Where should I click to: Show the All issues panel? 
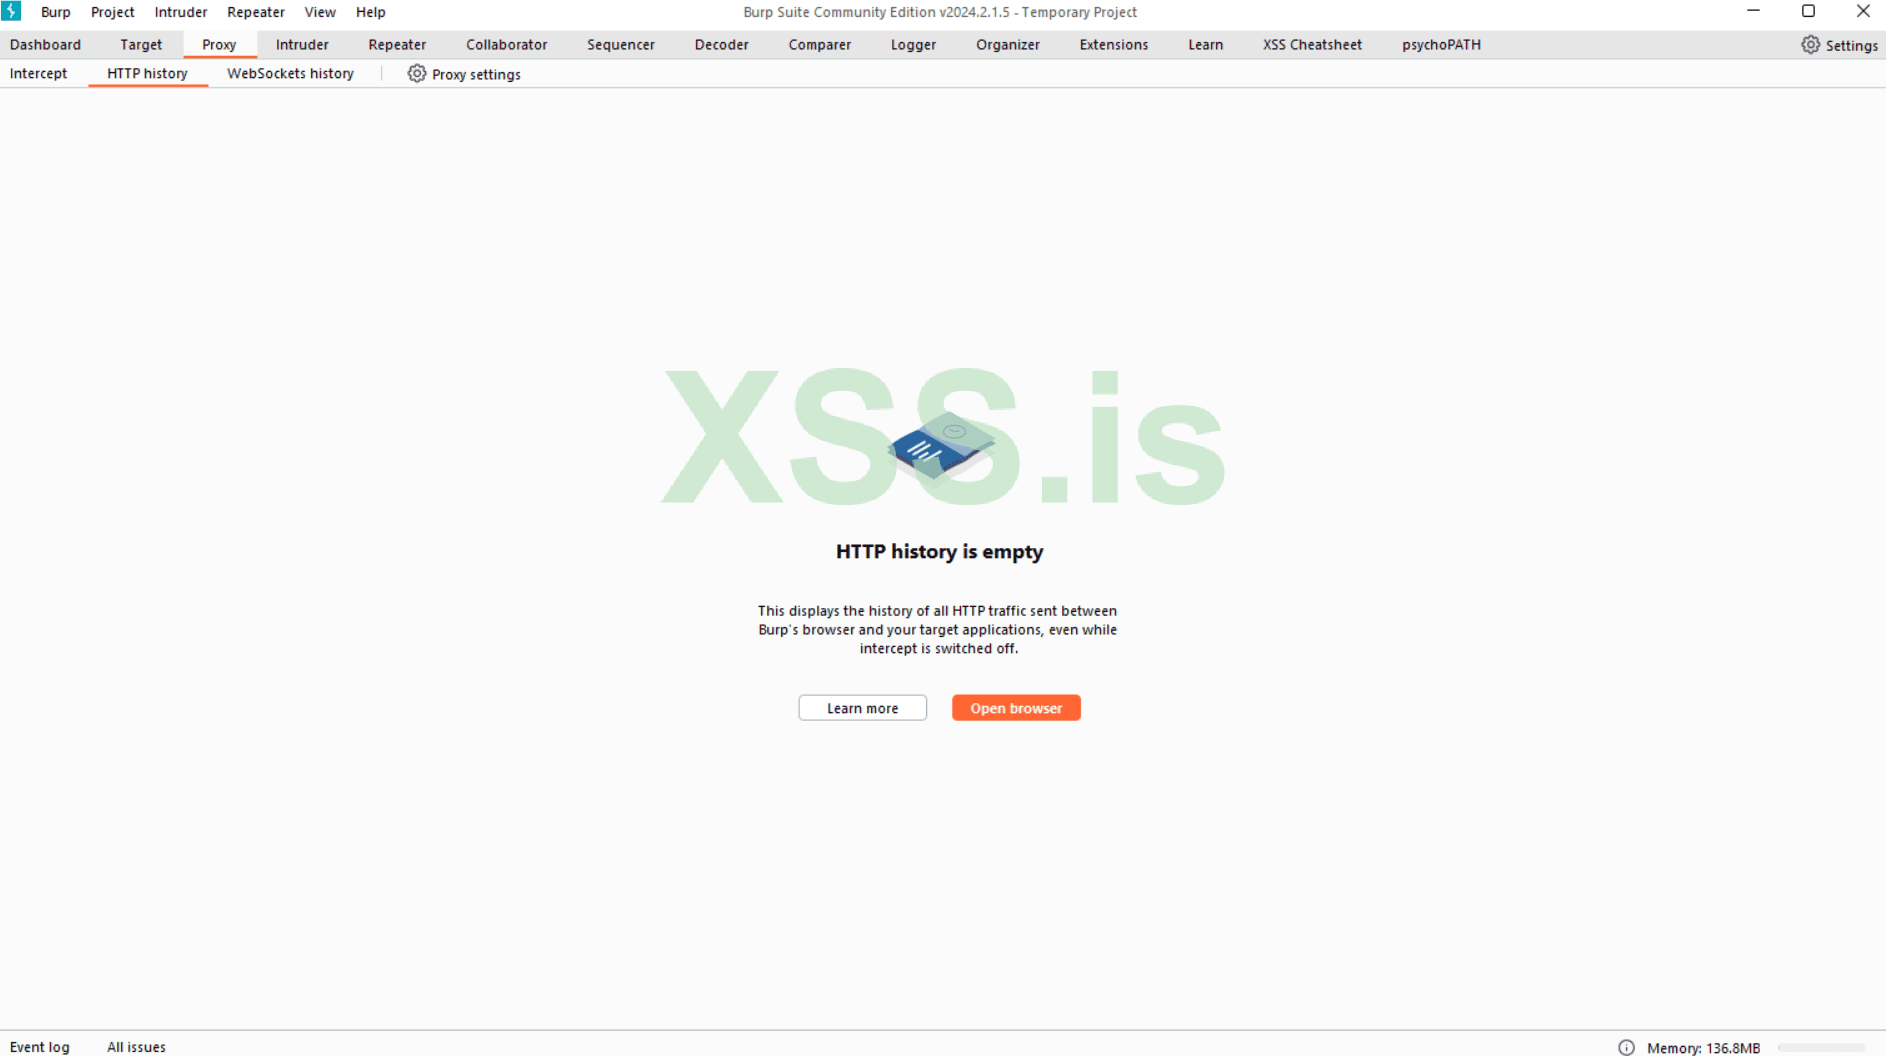coord(137,1047)
